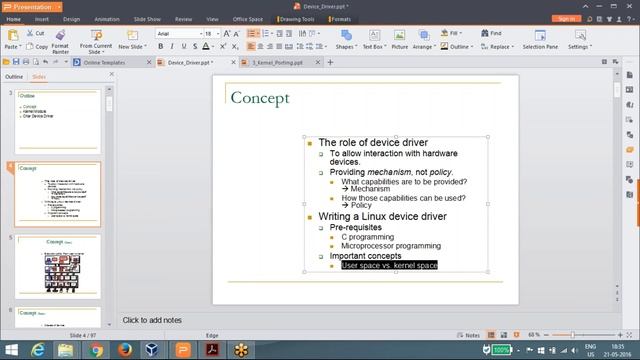Start reading view from status bar
Image resolution: width=640 pixels, height=360 pixels.
click(516, 335)
